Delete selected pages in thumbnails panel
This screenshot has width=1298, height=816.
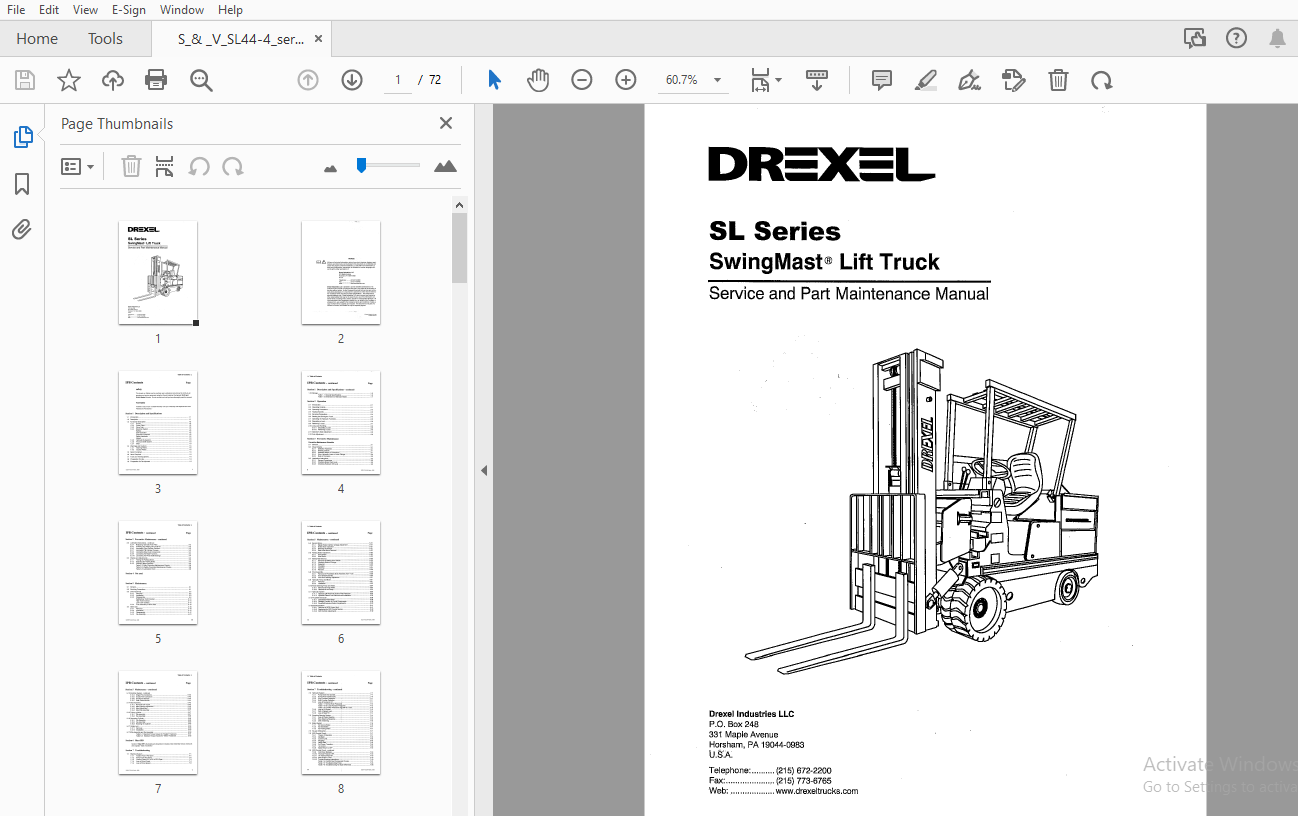tap(131, 167)
